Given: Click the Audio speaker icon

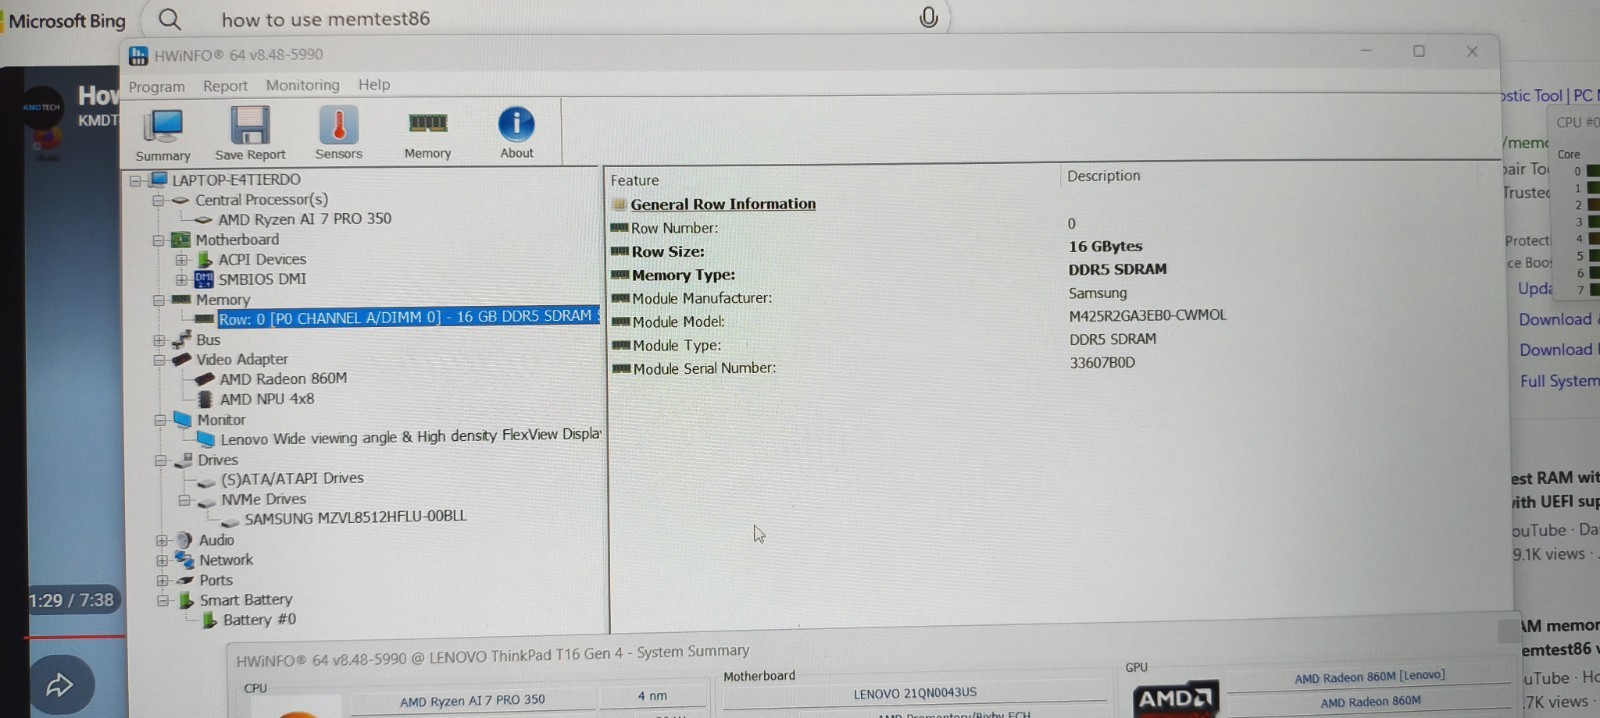Looking at the screenshot, I should (x=184, y=540).
